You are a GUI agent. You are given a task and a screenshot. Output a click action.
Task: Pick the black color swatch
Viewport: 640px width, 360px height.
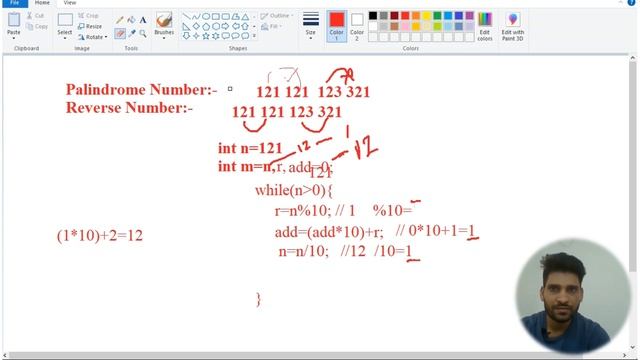click(373, 16)
